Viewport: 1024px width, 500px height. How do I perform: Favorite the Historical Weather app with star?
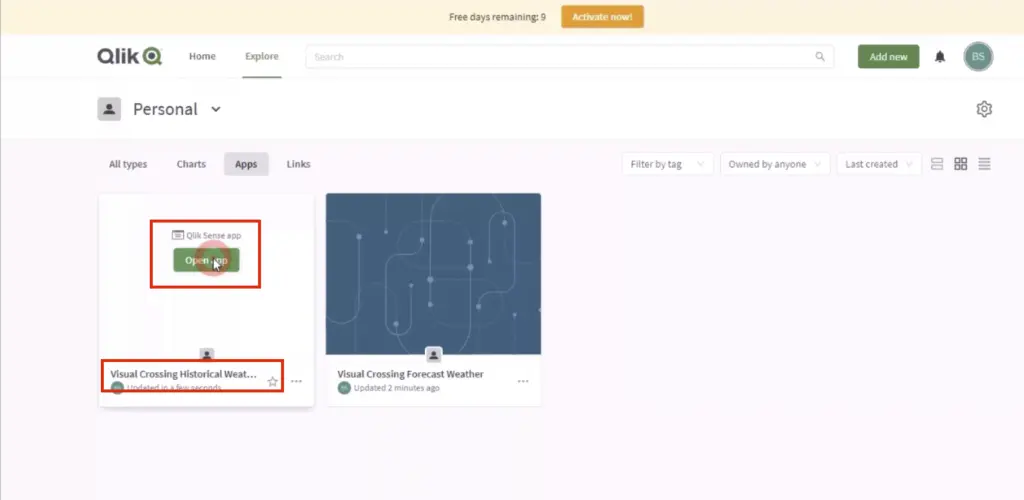pos(273,381)
